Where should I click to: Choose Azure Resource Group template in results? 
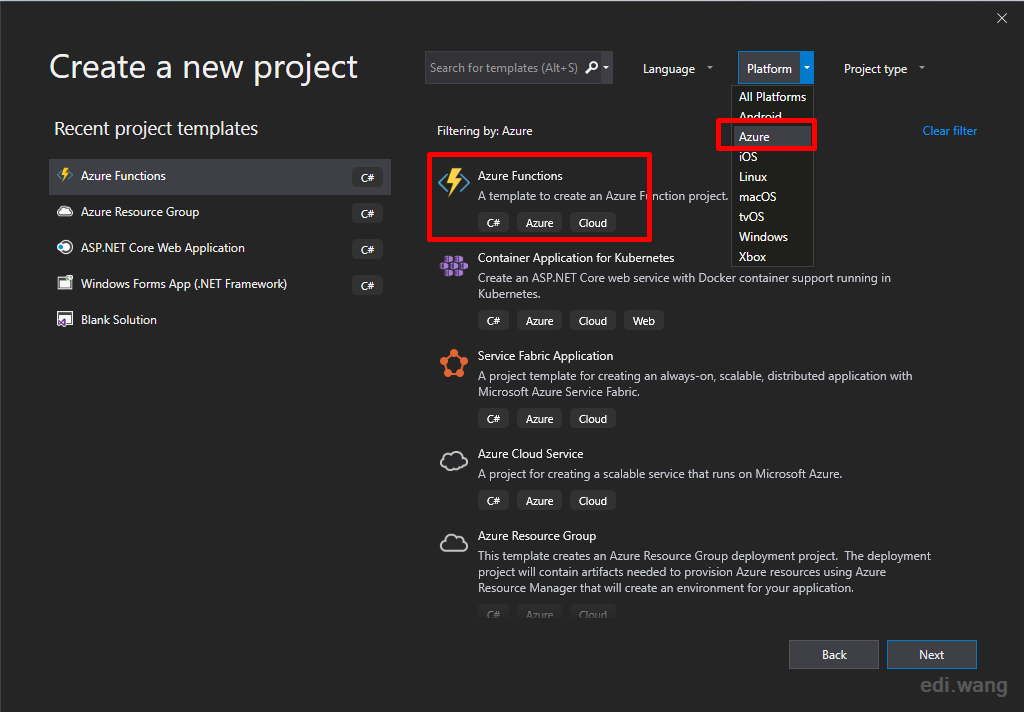click(537, 536)
